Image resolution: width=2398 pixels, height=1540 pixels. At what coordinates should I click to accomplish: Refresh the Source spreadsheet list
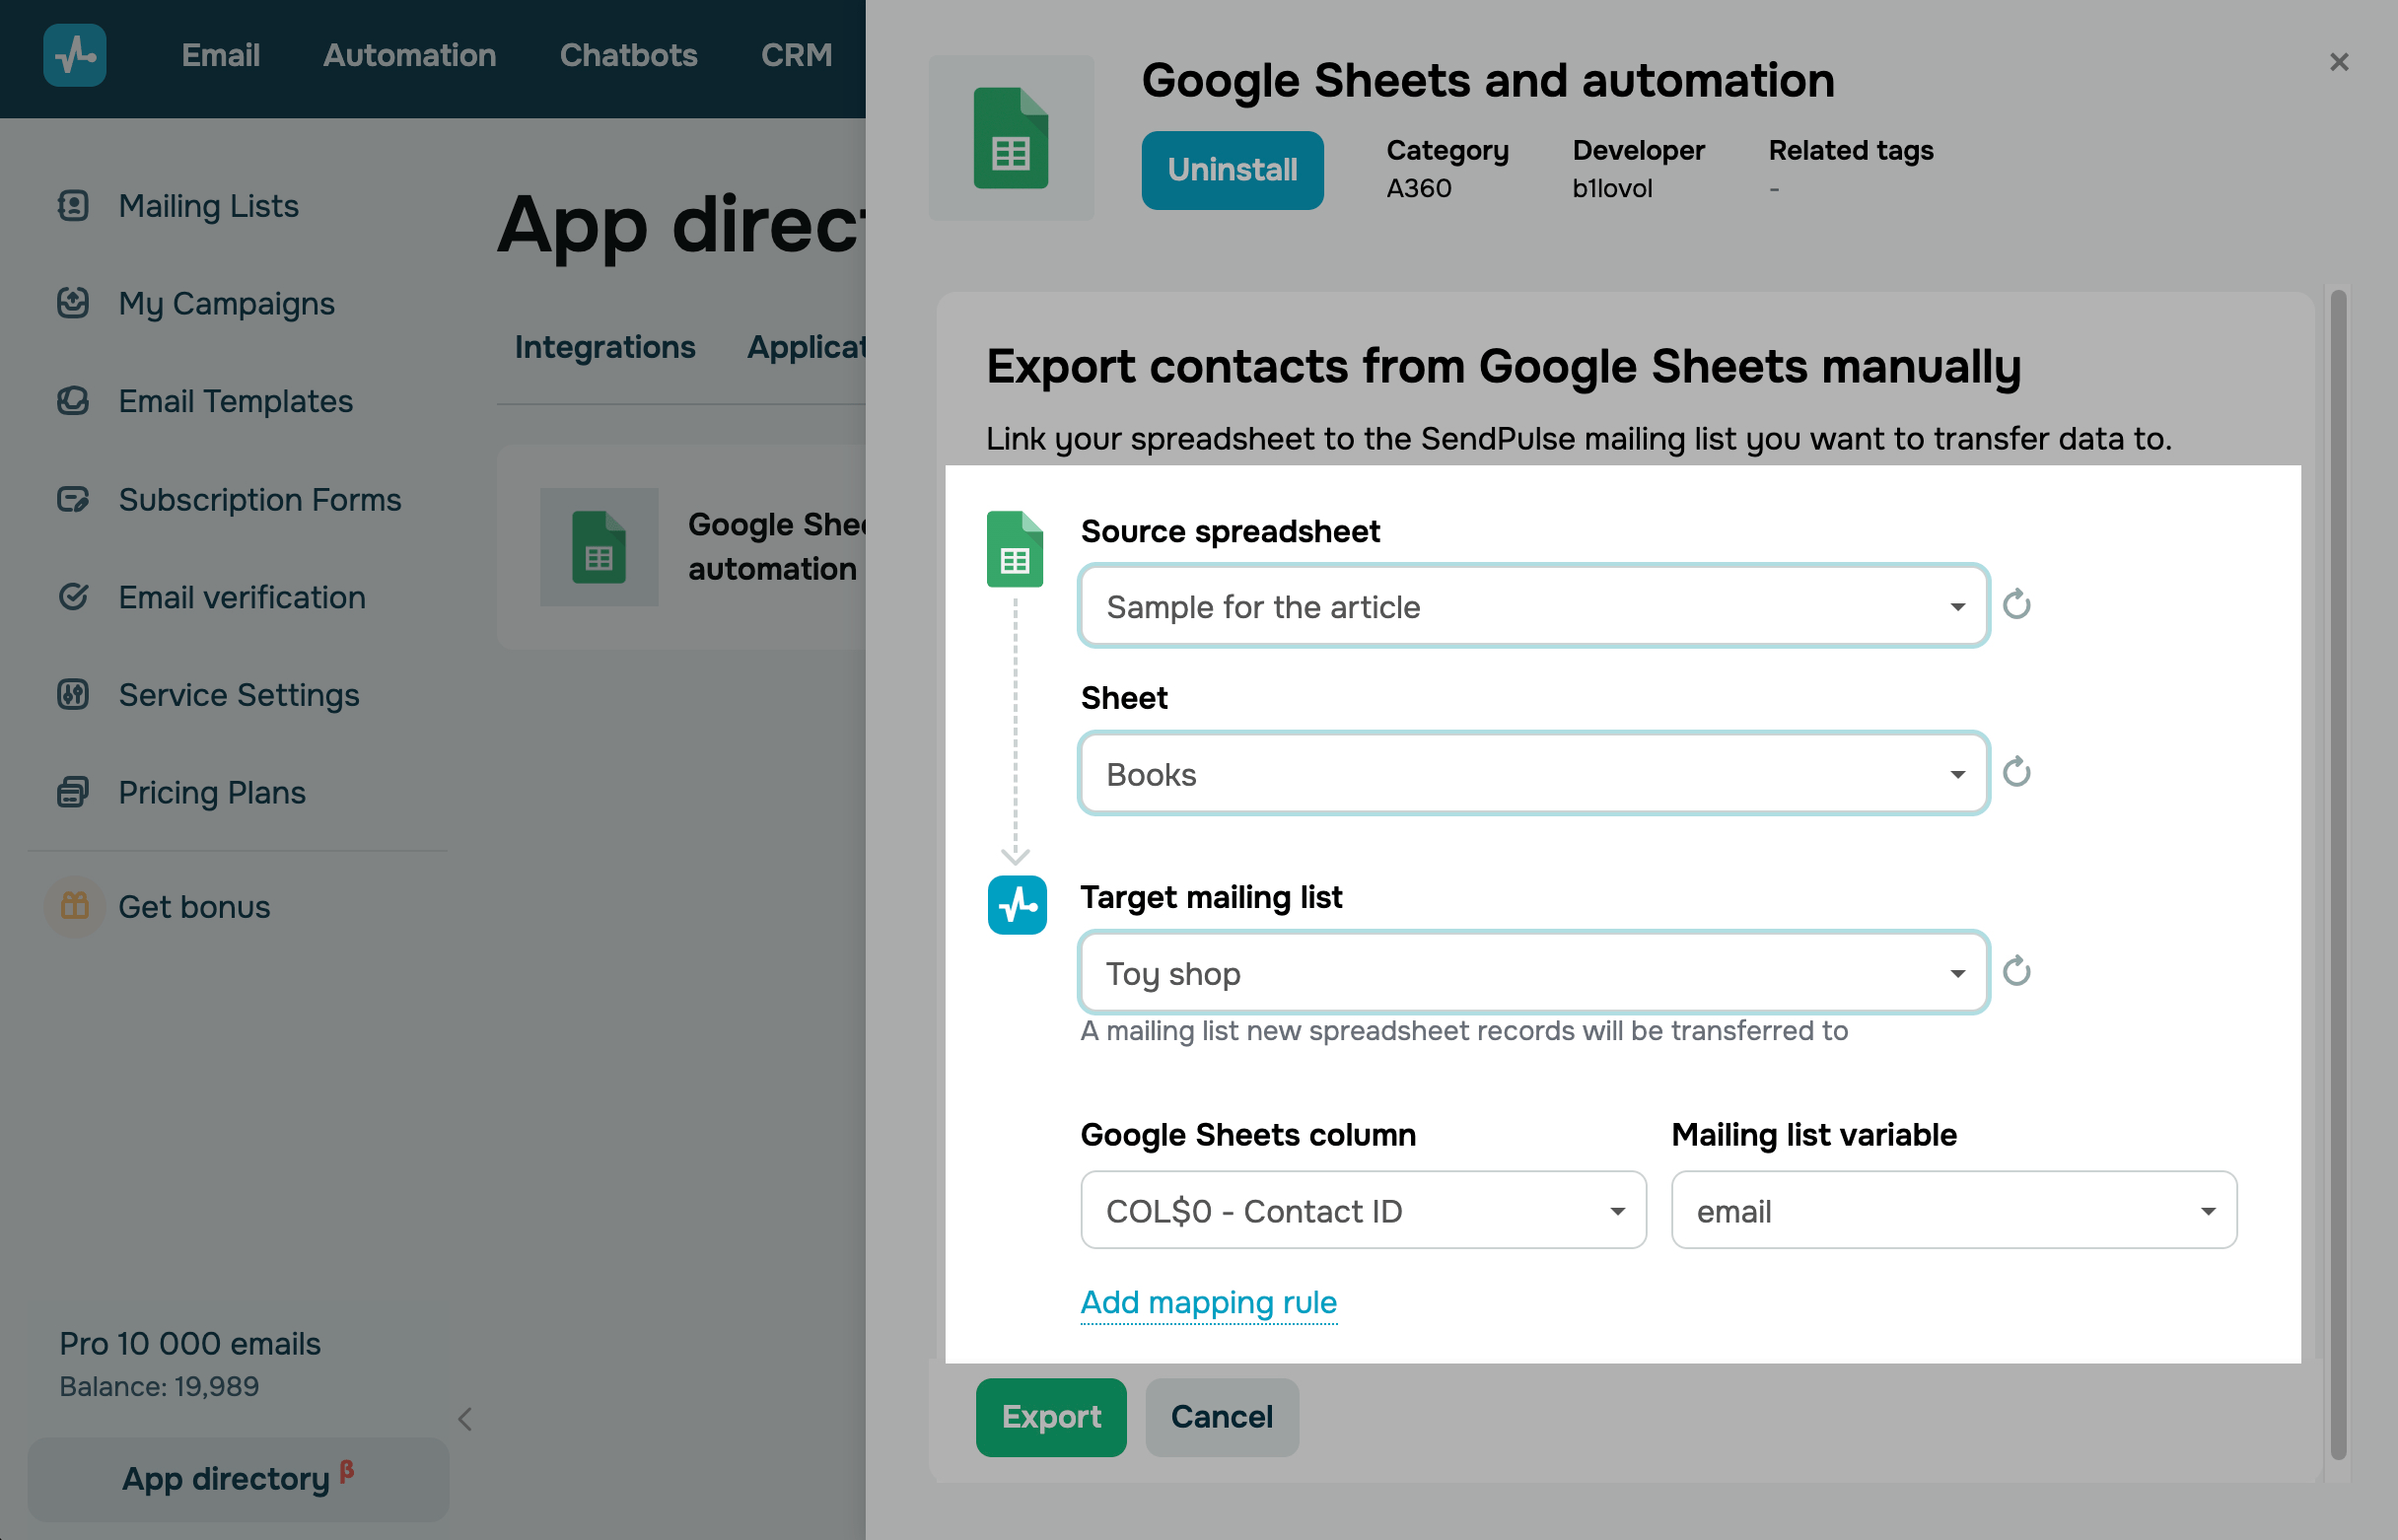pyautogui.click(x=2016, y=605)
